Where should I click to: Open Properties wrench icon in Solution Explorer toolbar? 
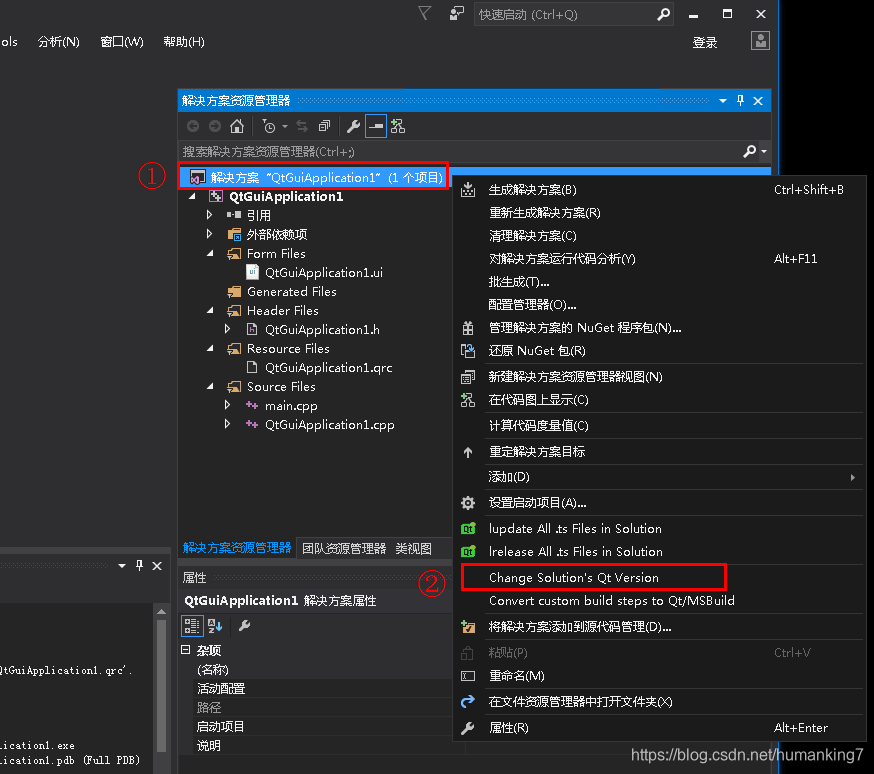[353, 126]
